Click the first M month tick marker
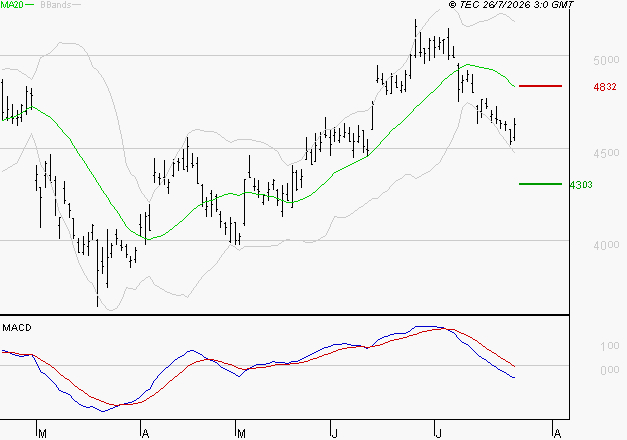627x440 pixels. coord(42,434)
